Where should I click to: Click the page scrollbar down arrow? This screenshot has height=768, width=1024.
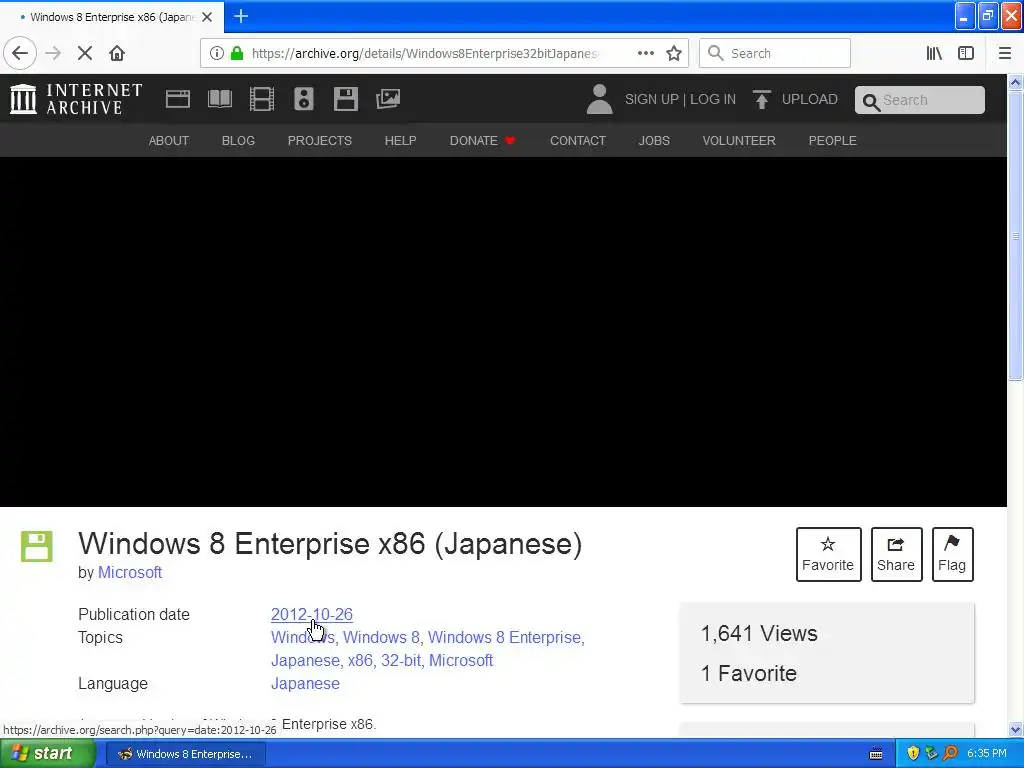pyautogui.click(x=1015, y=729)
